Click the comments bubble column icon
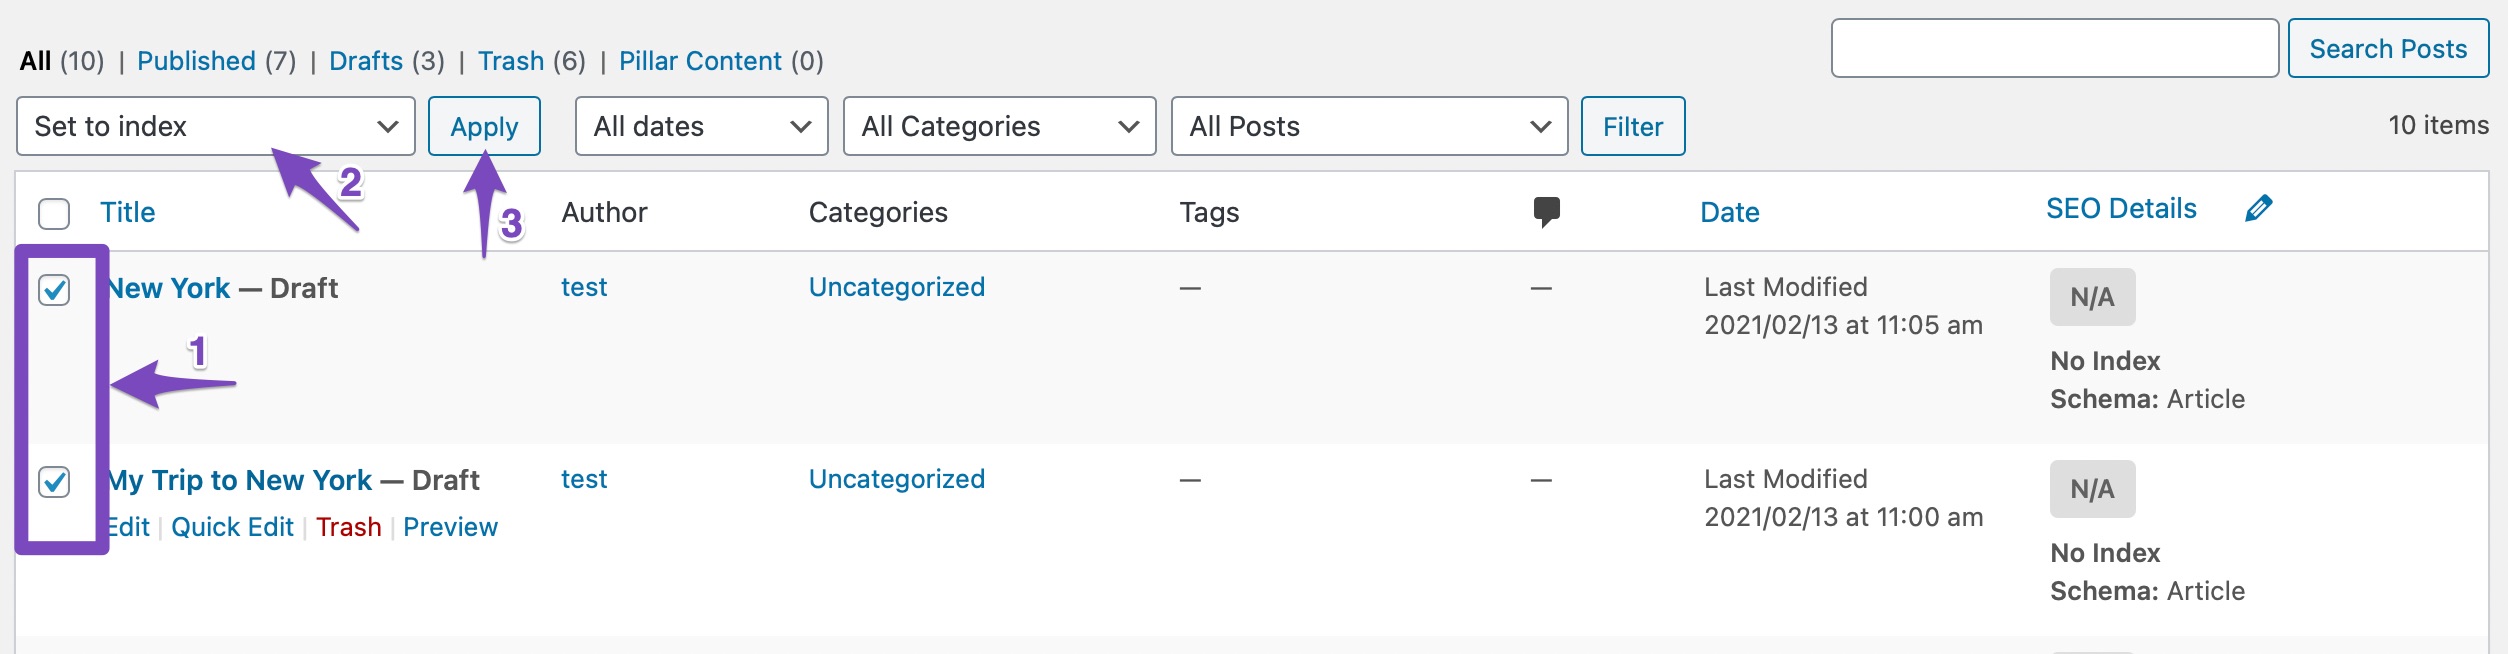 tap(1546, 211)
